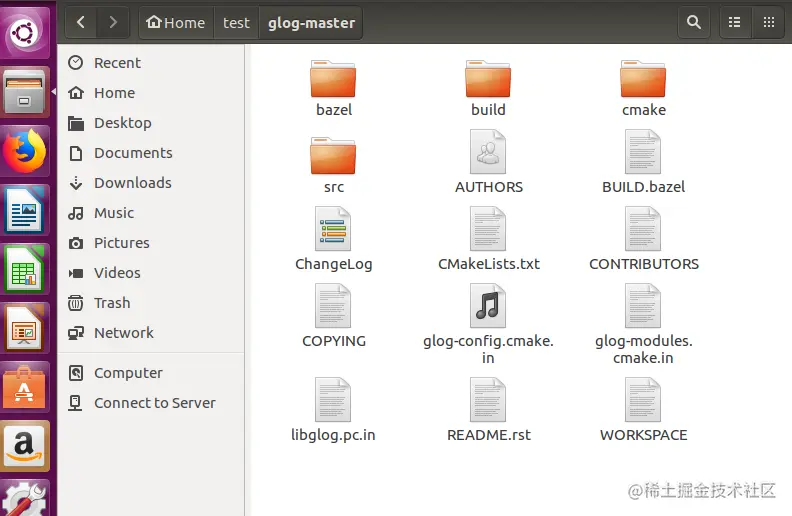The height and width of the screenshot is (516, 792).
Task: Switch to grid view icon
Action: pyautogui.click(x=769, y=22)
